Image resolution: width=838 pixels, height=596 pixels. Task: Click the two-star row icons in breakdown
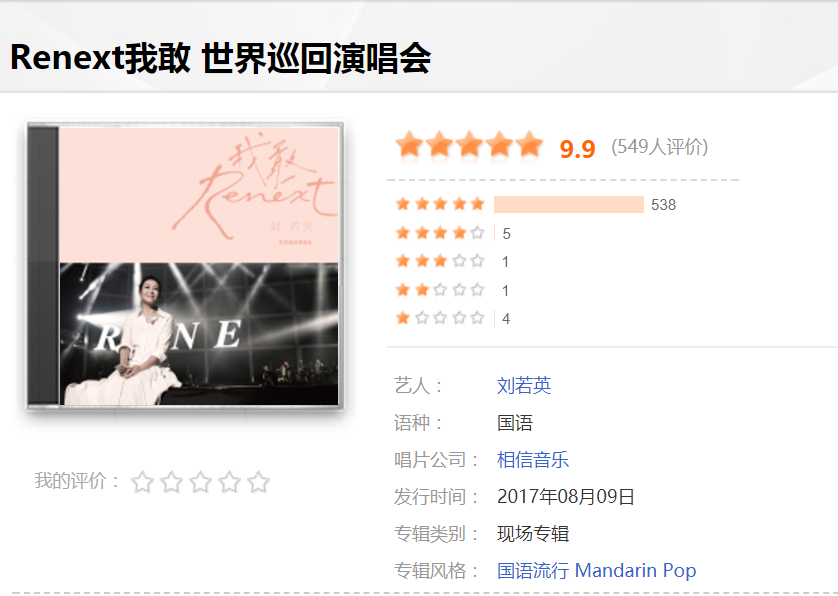pyautogui.click(x=440, y=290)
